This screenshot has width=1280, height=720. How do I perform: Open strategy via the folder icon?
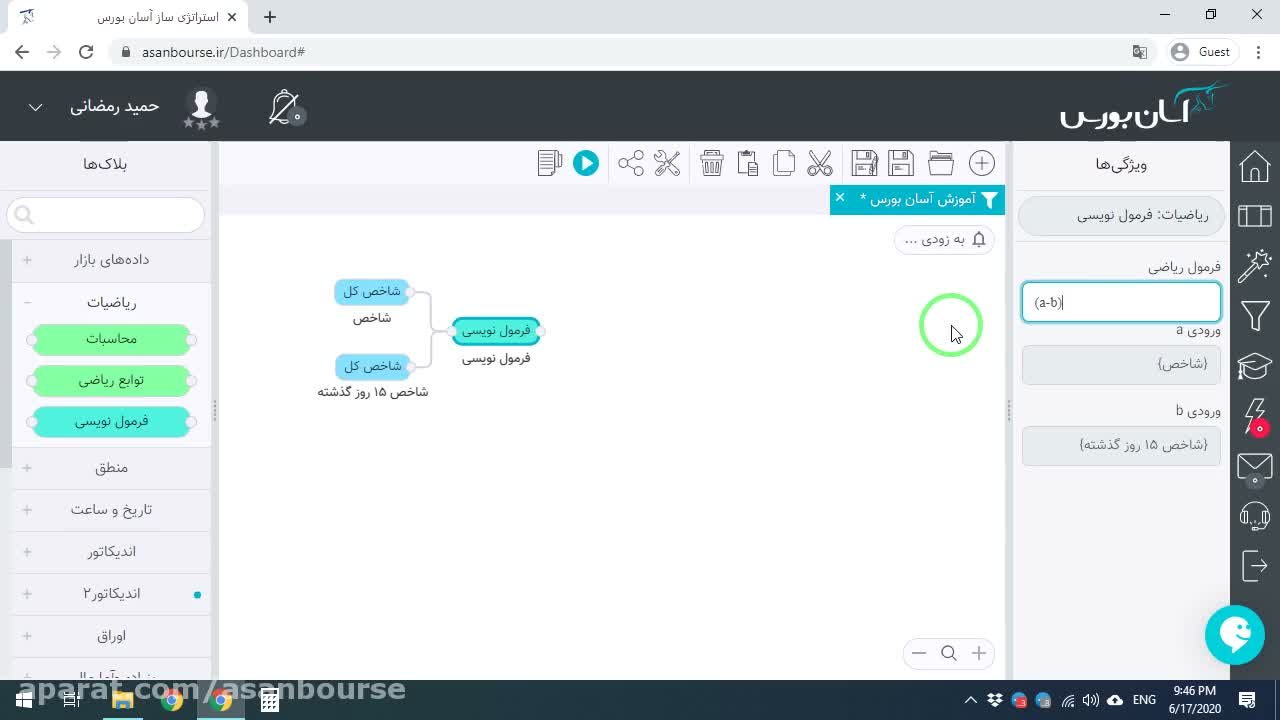click(941, 163)
